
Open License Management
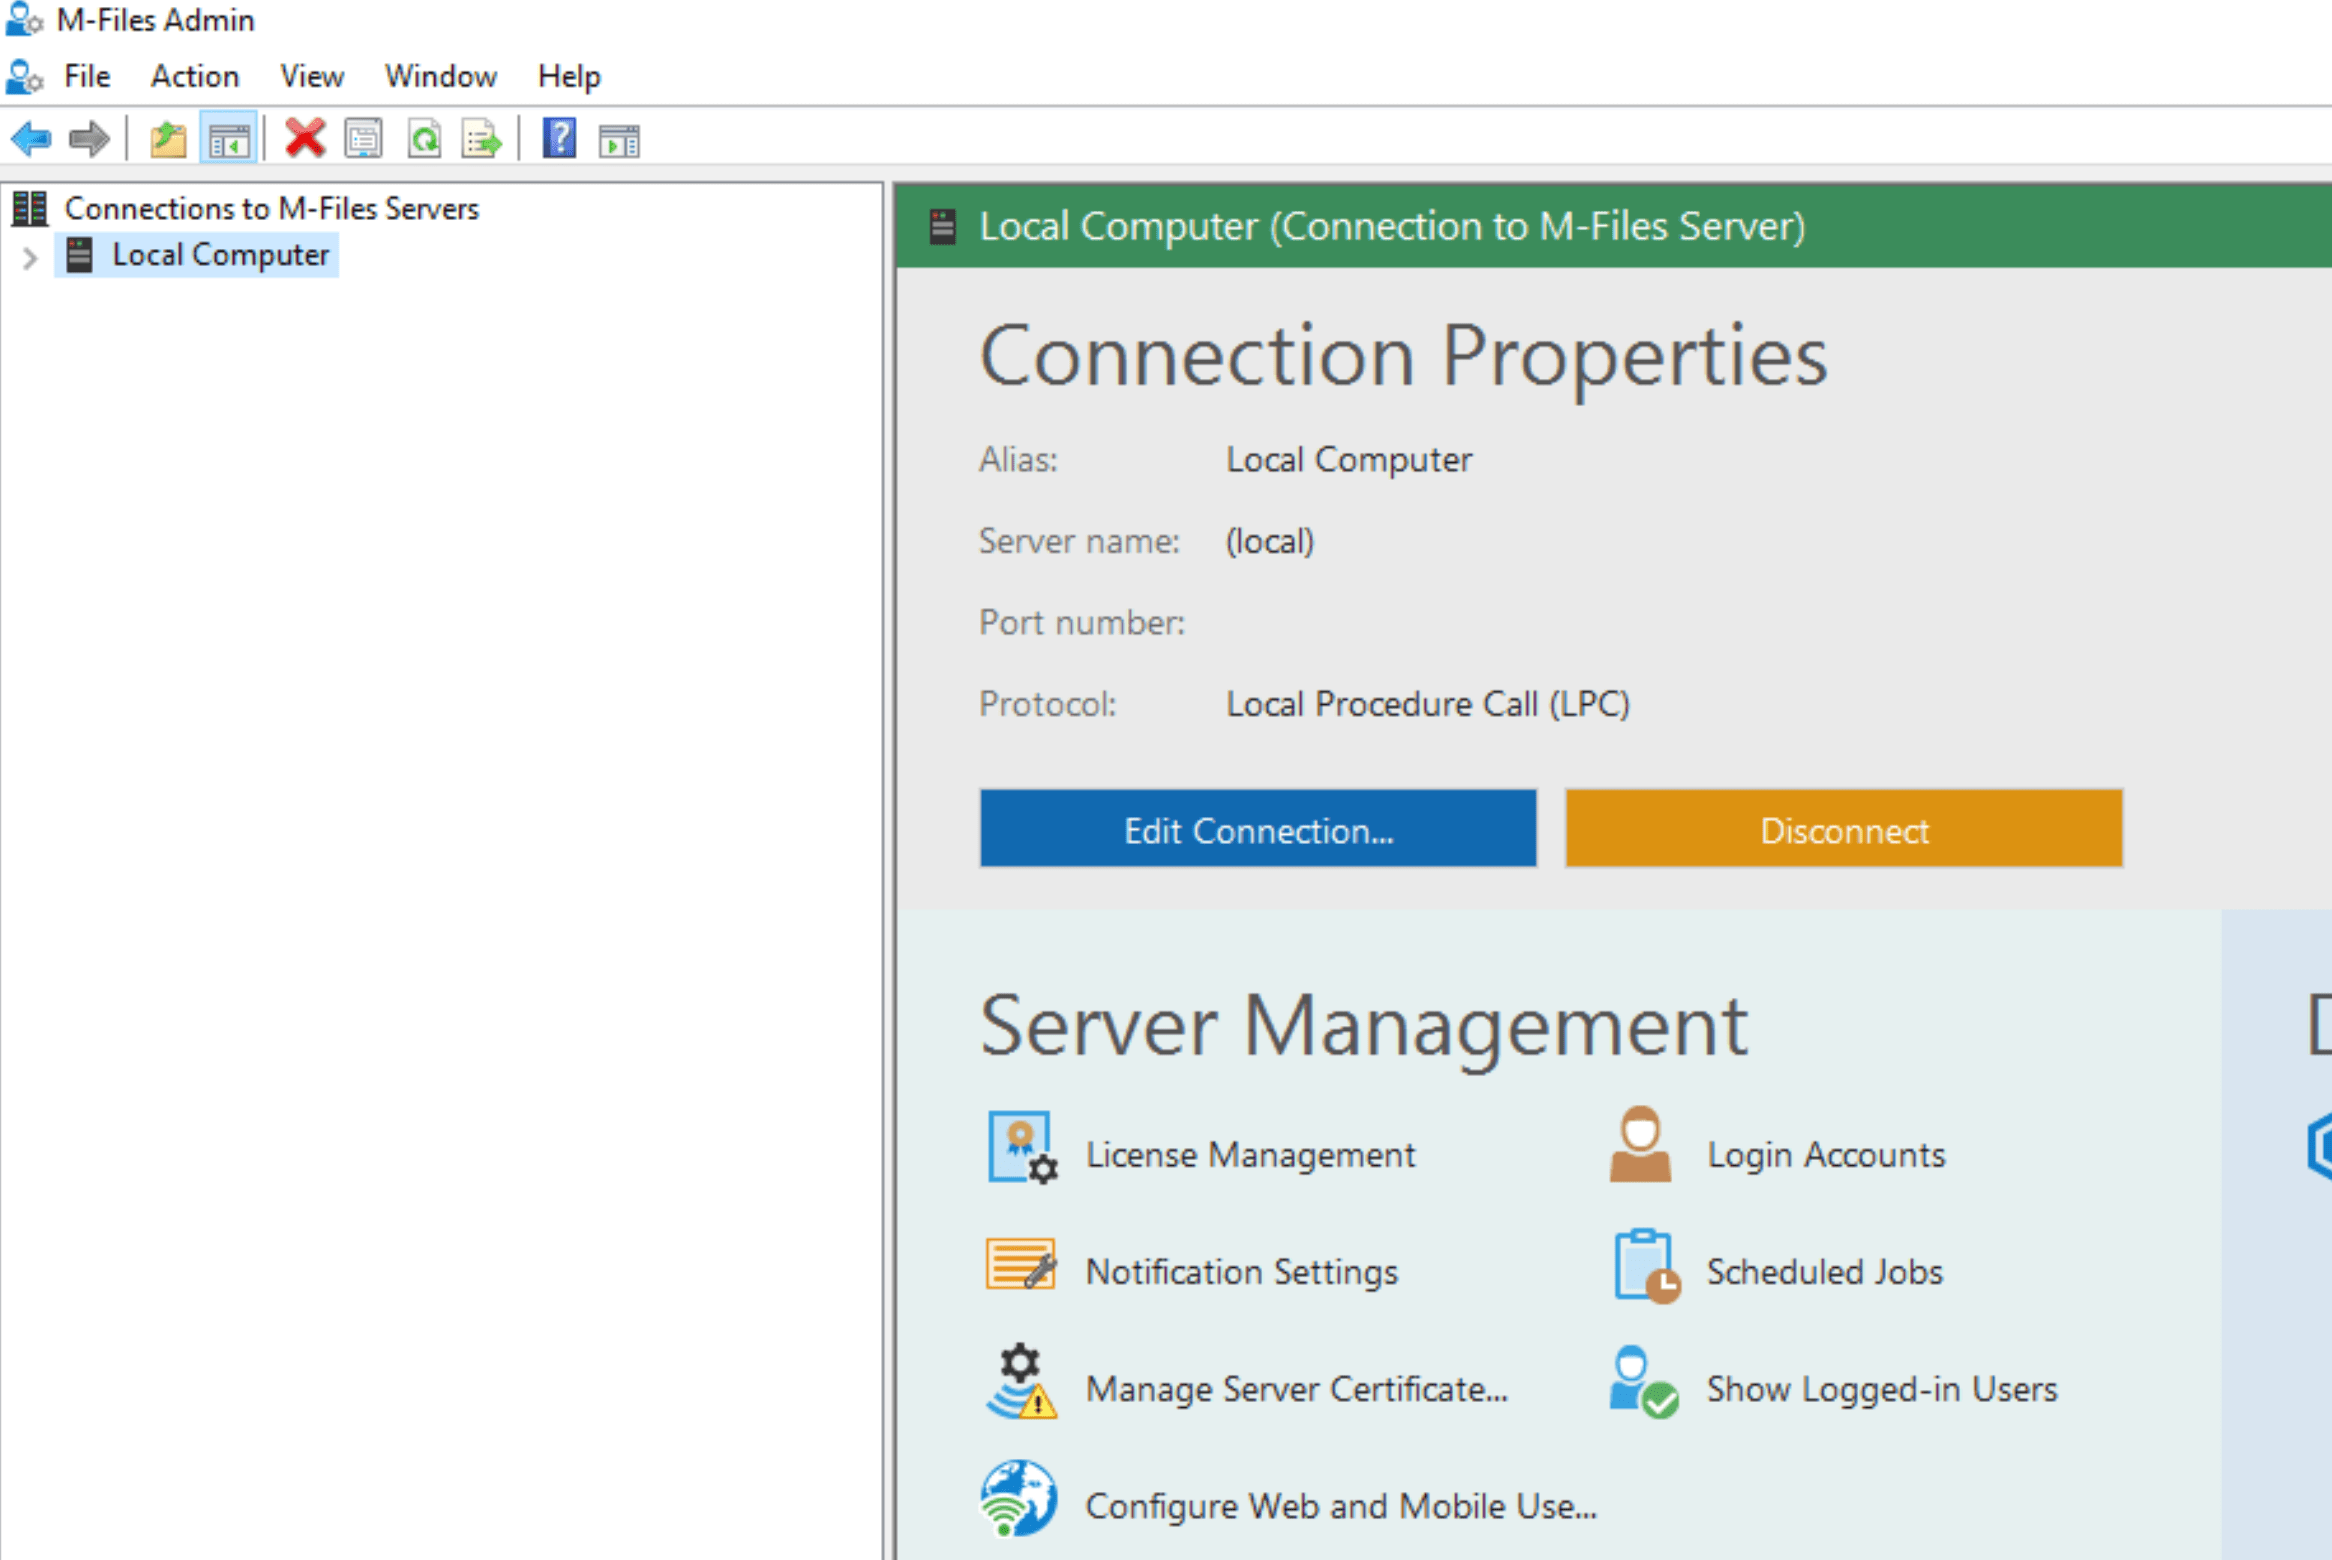[x=1249, y=1154]
